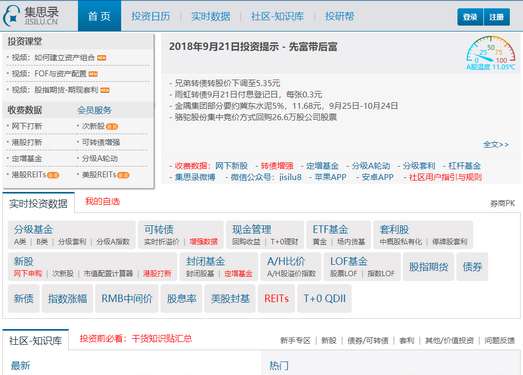The image size is (523, 375).
Task: Open 定增基金 in the sidebar list
Action: [x=27, y=158]
